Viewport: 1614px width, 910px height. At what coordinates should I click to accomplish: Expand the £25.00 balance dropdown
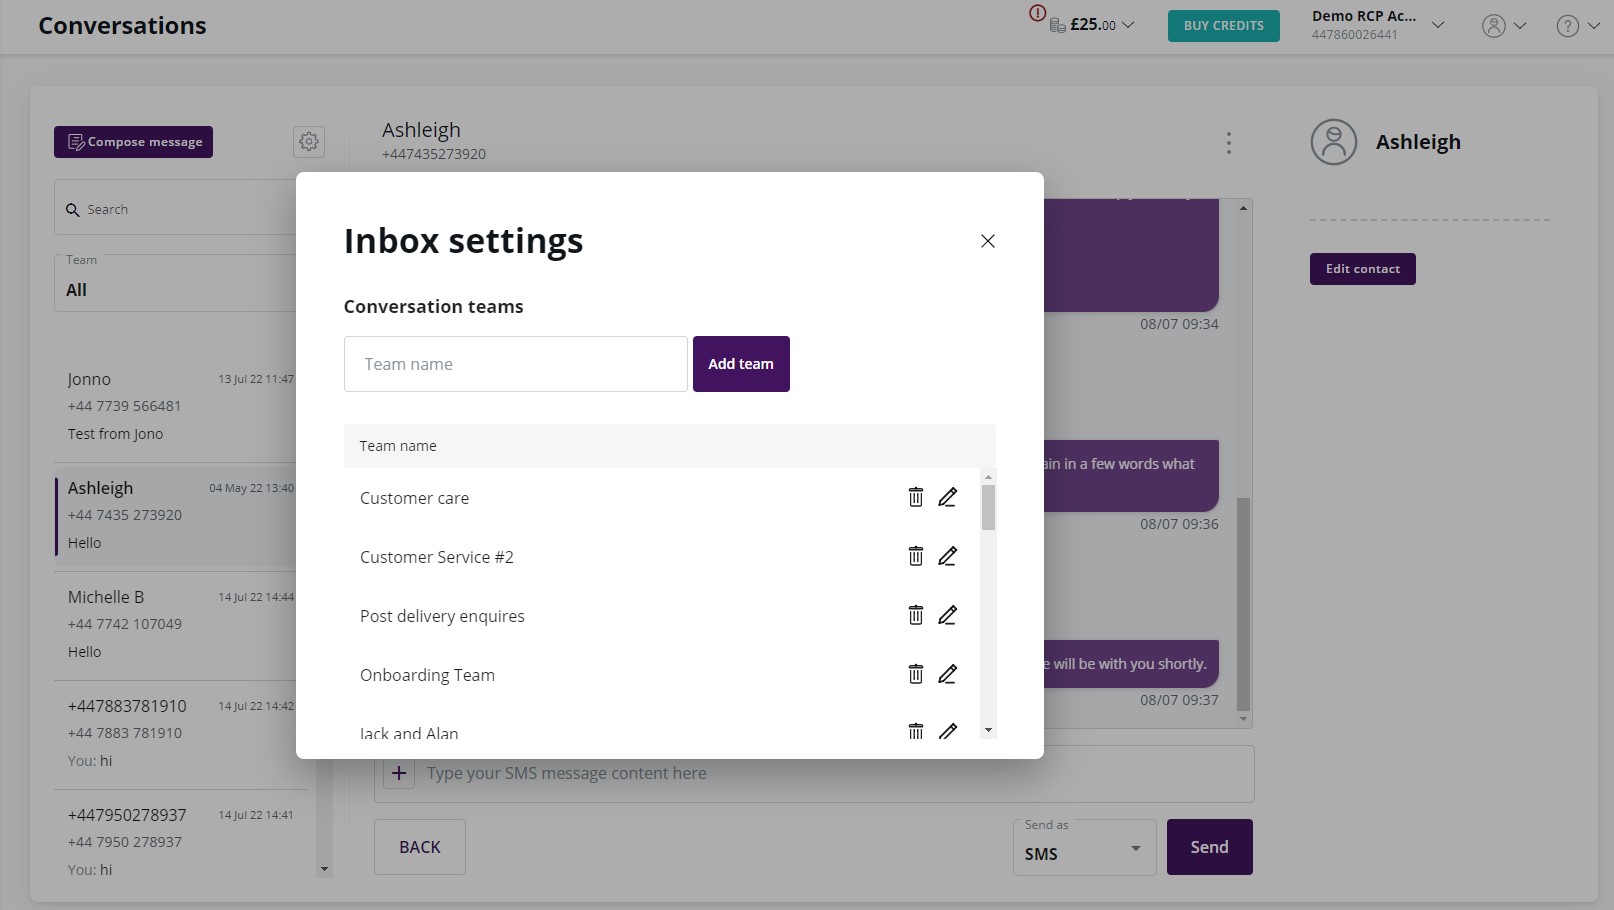[1128, 25]
